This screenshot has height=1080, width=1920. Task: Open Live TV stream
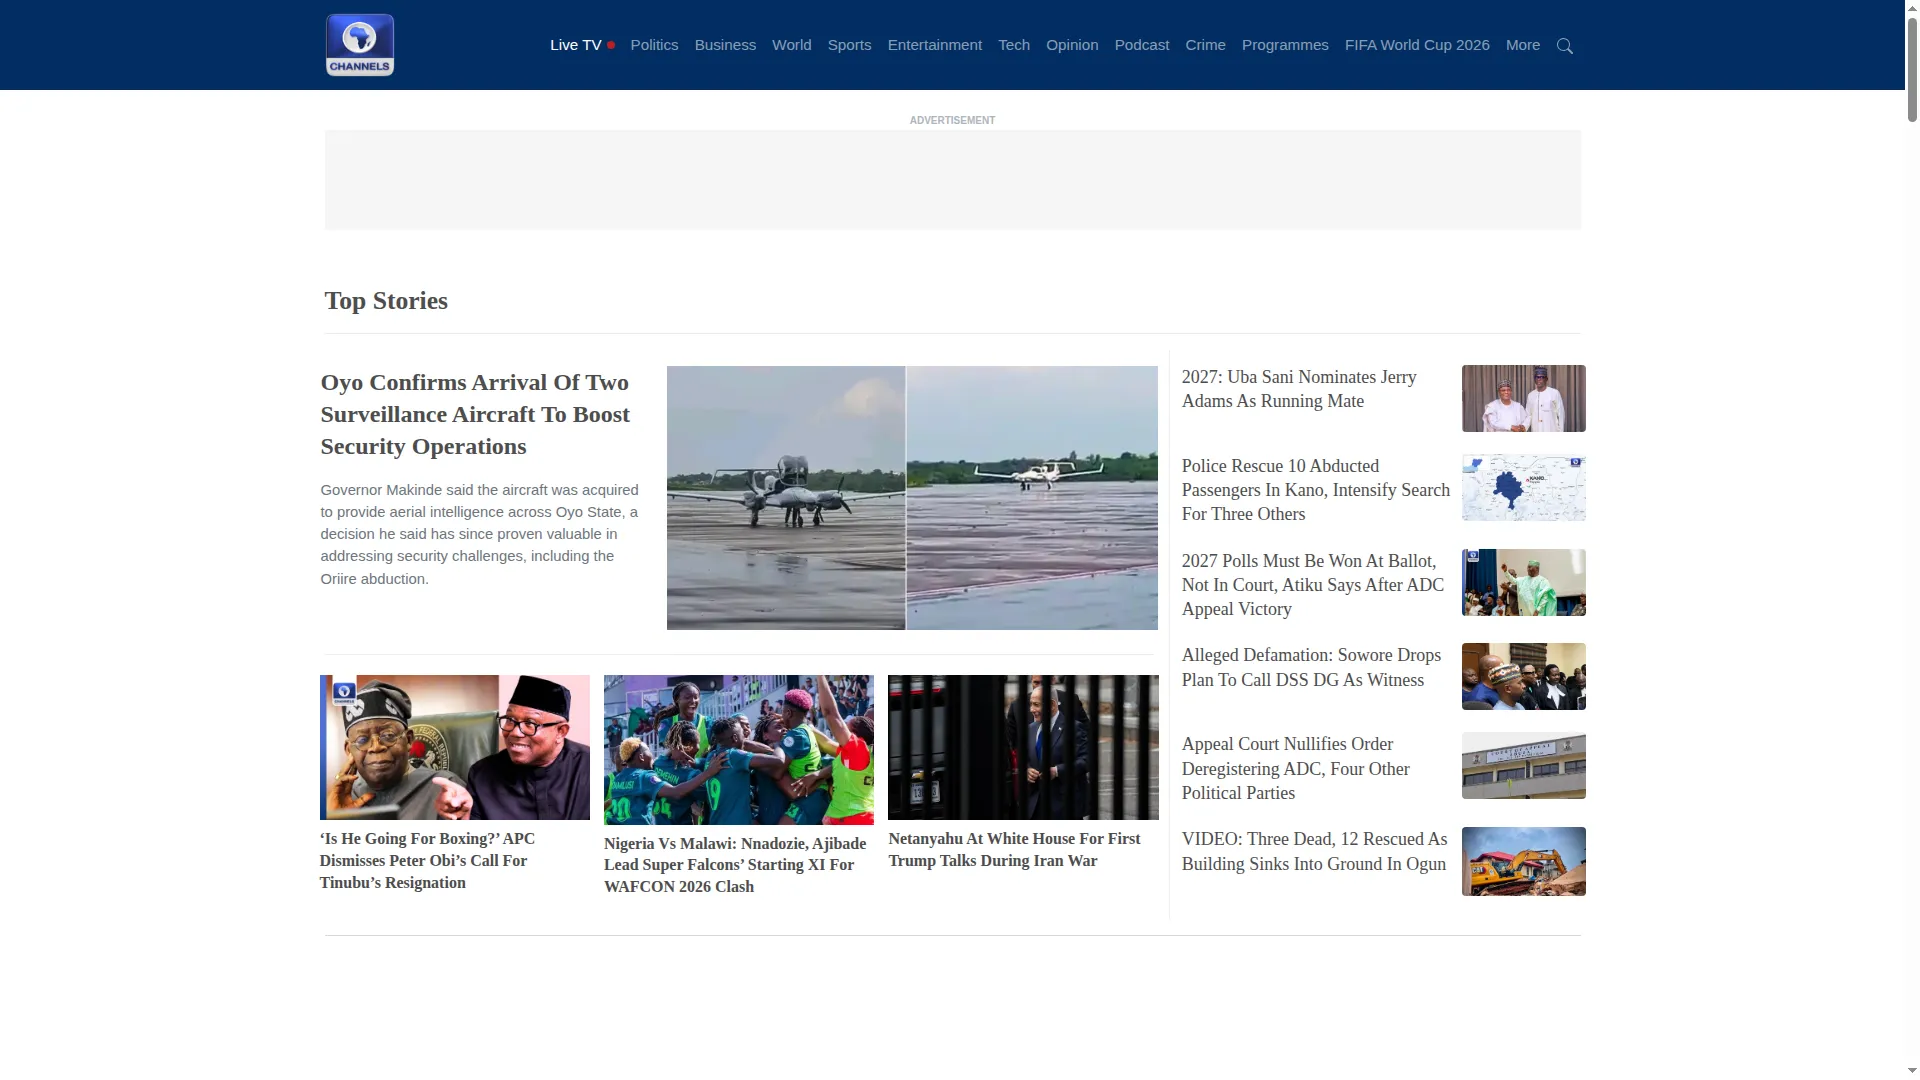click(582, 45)
